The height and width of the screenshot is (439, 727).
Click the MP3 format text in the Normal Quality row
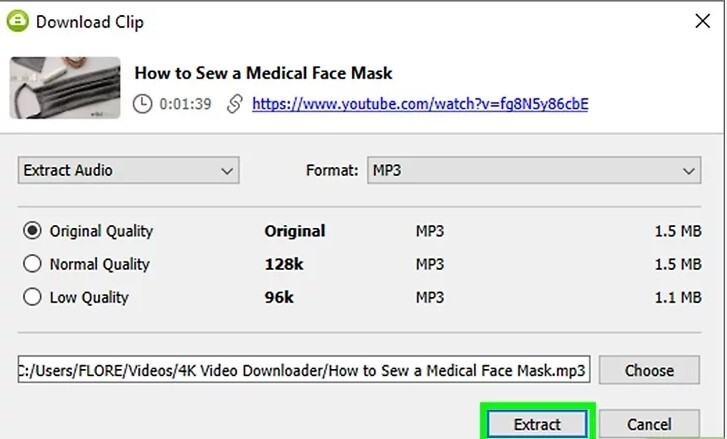point(430,264)
